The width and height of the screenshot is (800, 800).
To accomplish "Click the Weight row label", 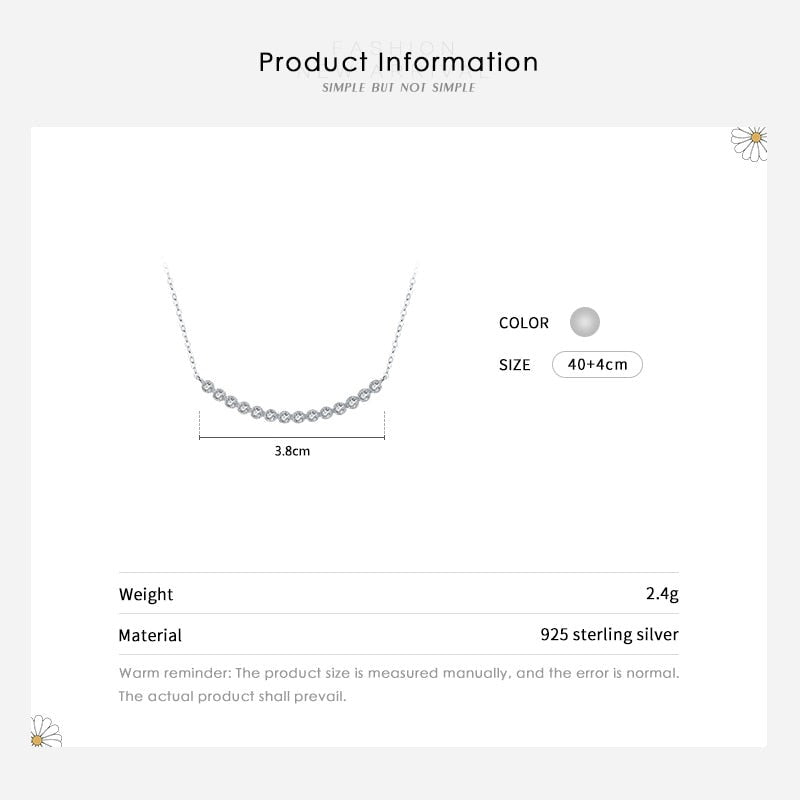I will coord(146,594).
